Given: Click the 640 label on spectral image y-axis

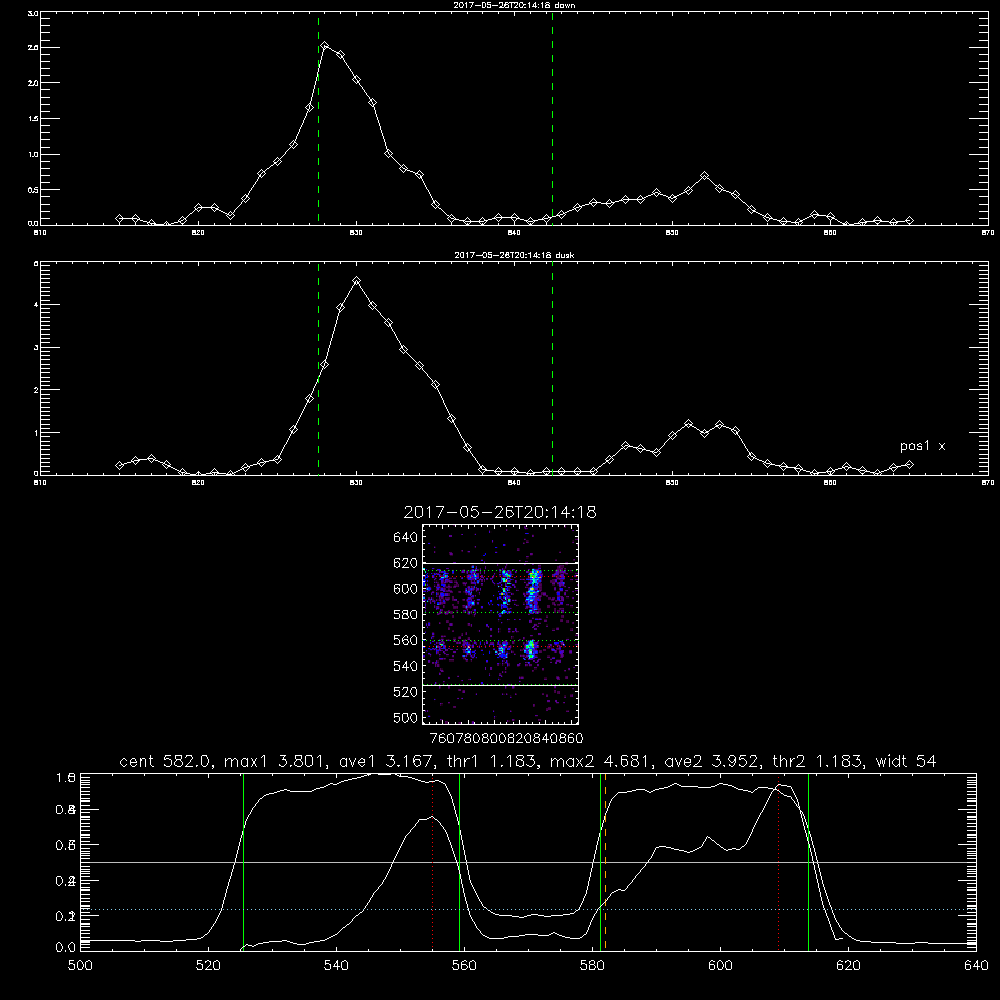Looking at the screenshot, I should click(406, 538).
